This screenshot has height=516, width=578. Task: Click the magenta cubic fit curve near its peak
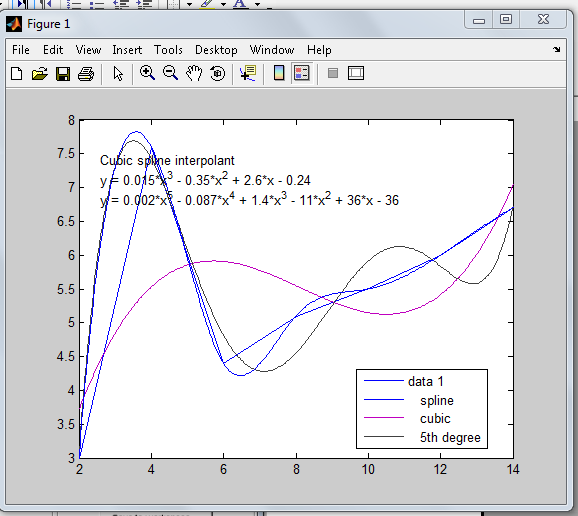(x=214, y=261)
